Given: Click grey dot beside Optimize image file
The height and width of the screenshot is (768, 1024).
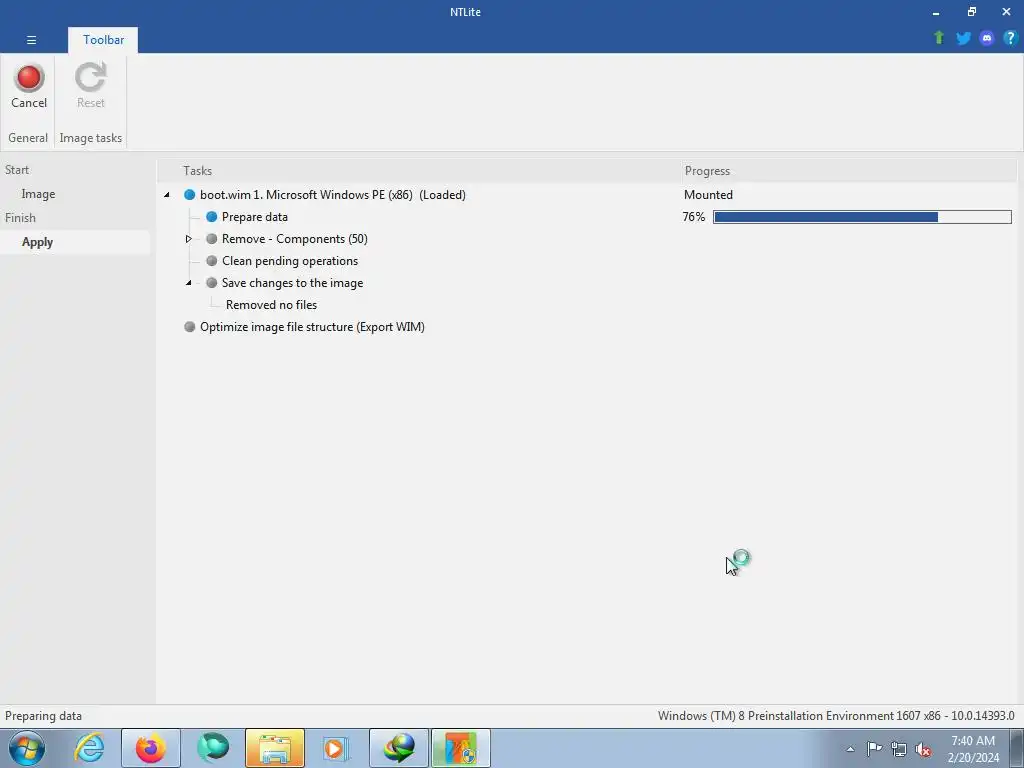Looking at the screenshot, I should (x=189, y=327).
